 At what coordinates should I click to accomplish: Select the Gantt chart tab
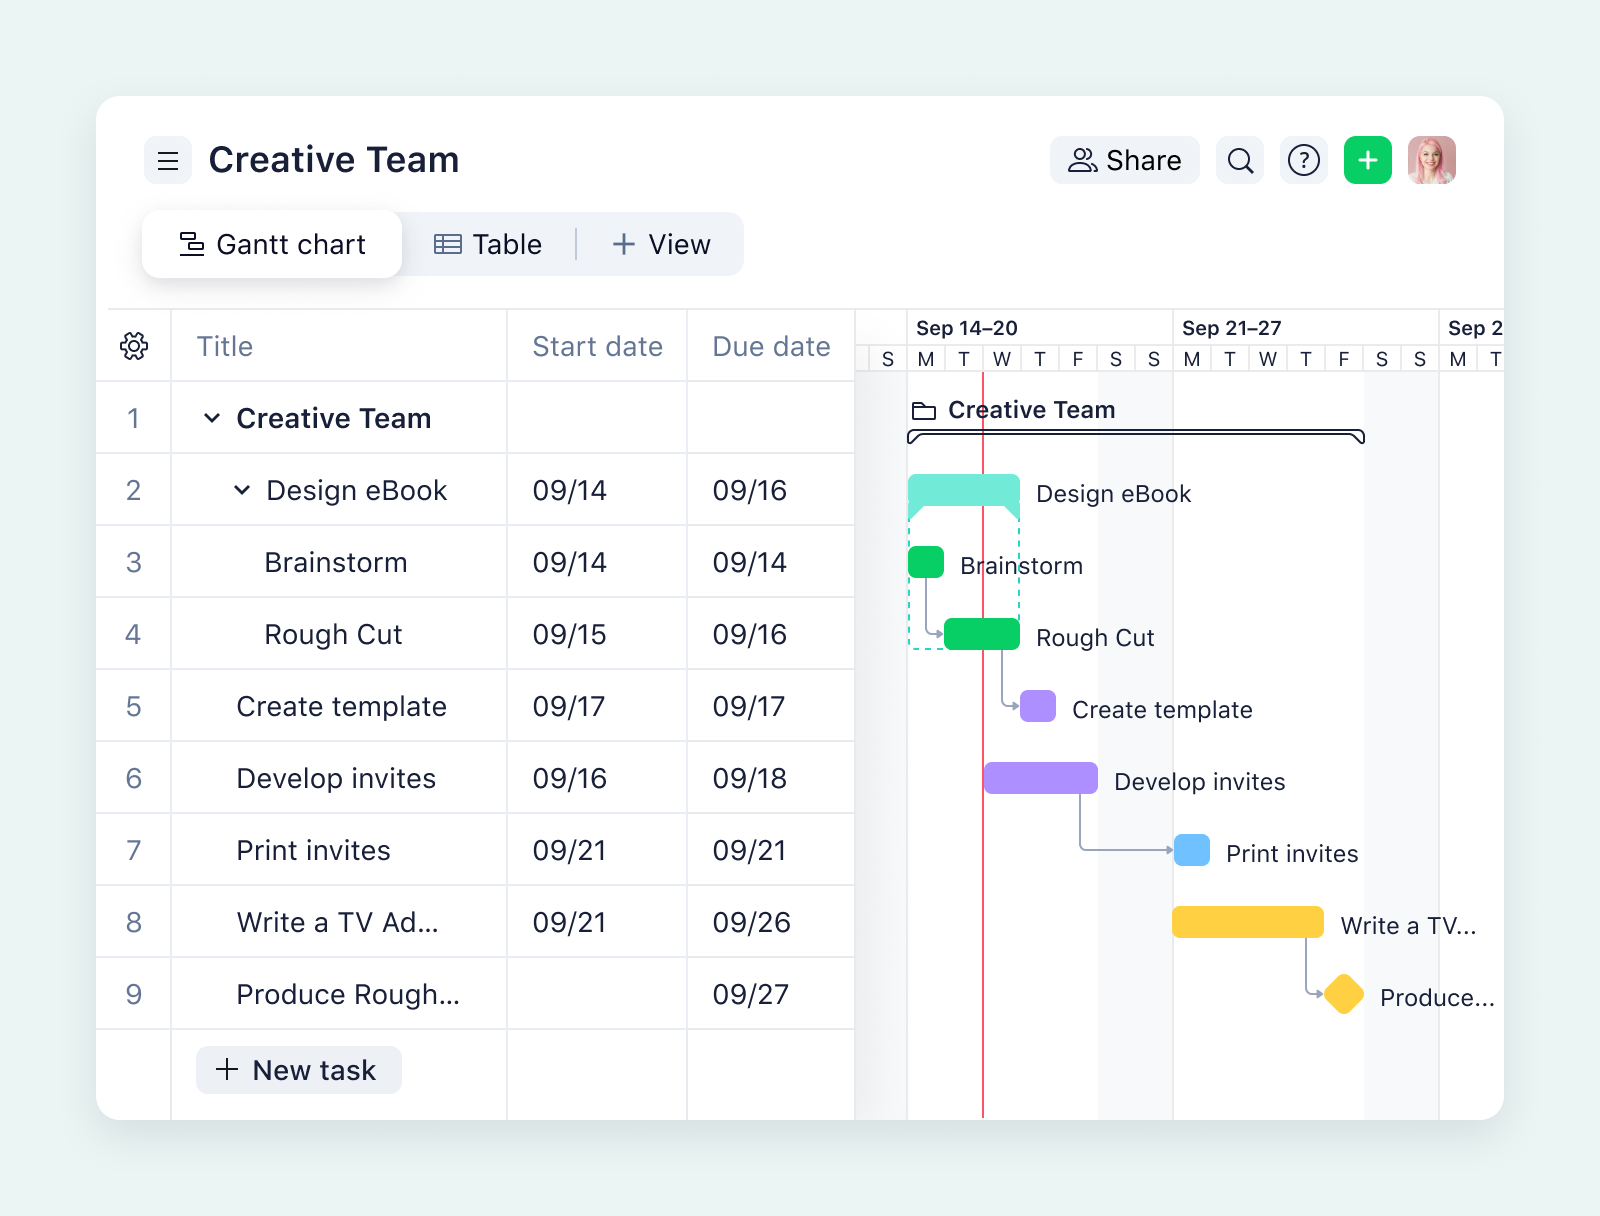coord(272,244)
